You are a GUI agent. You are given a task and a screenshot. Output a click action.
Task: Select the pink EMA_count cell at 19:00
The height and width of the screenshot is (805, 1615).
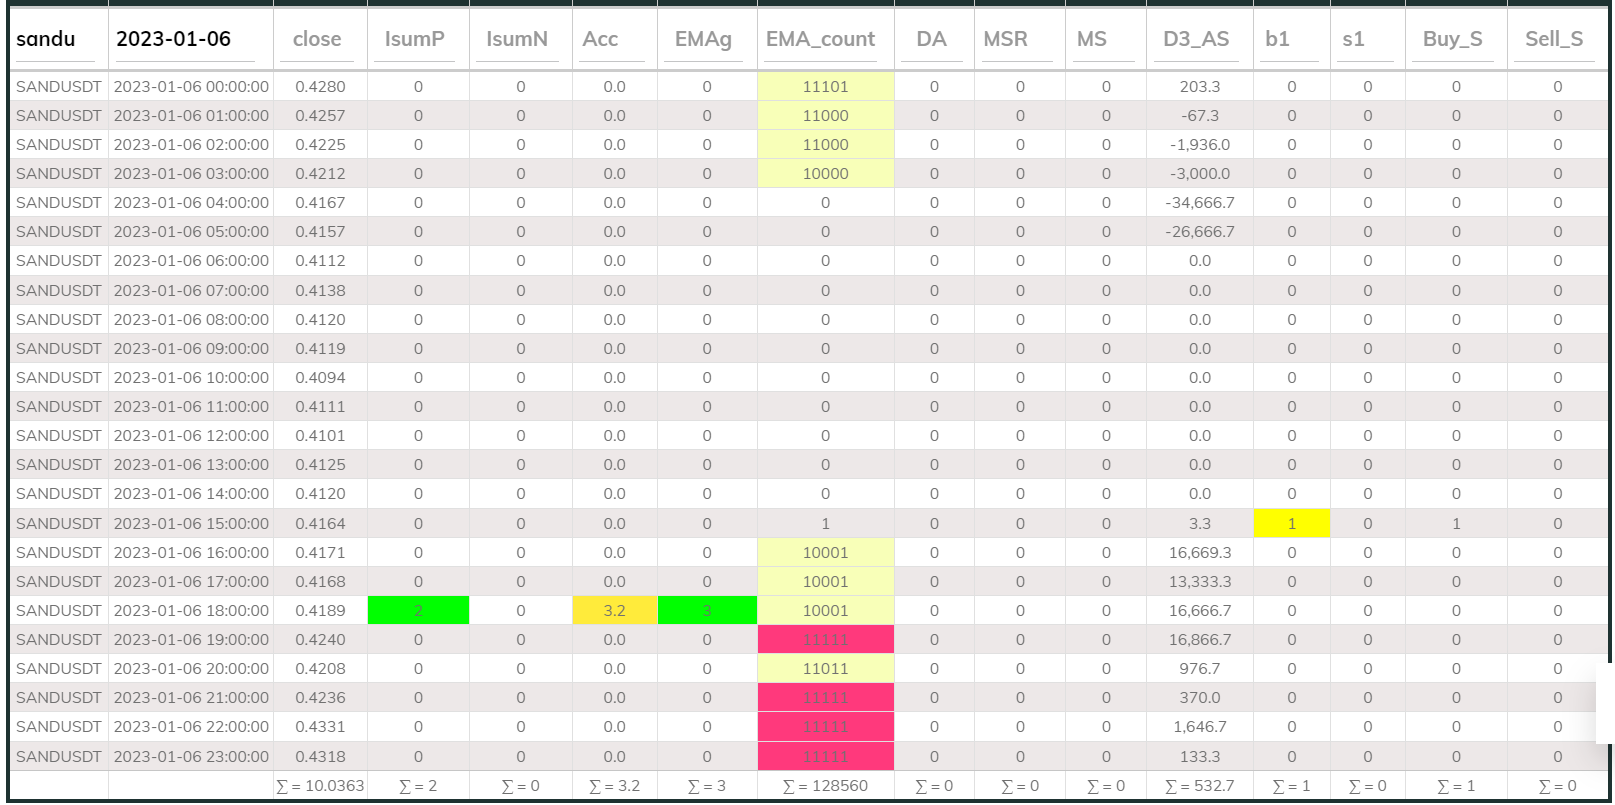click(x=825, y=640)
